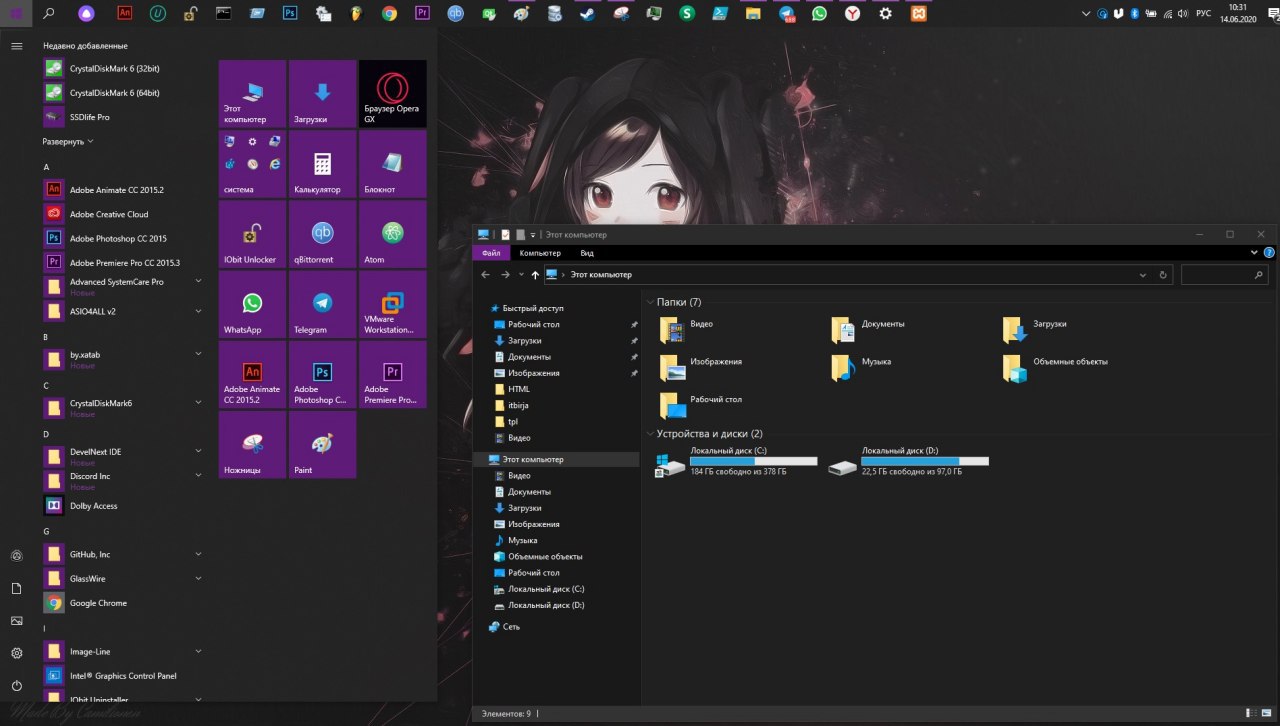Launch Photoshop from the taskbar
The width and height of the screenshot is (1280, 726).
point(289,14)
